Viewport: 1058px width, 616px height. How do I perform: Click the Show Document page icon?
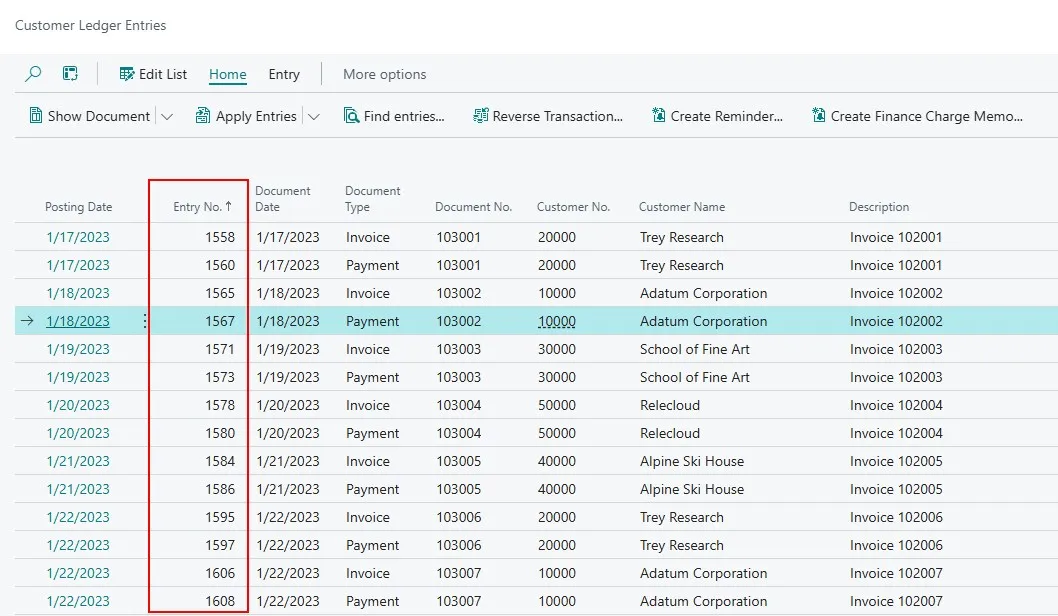[x=36, y=115]
